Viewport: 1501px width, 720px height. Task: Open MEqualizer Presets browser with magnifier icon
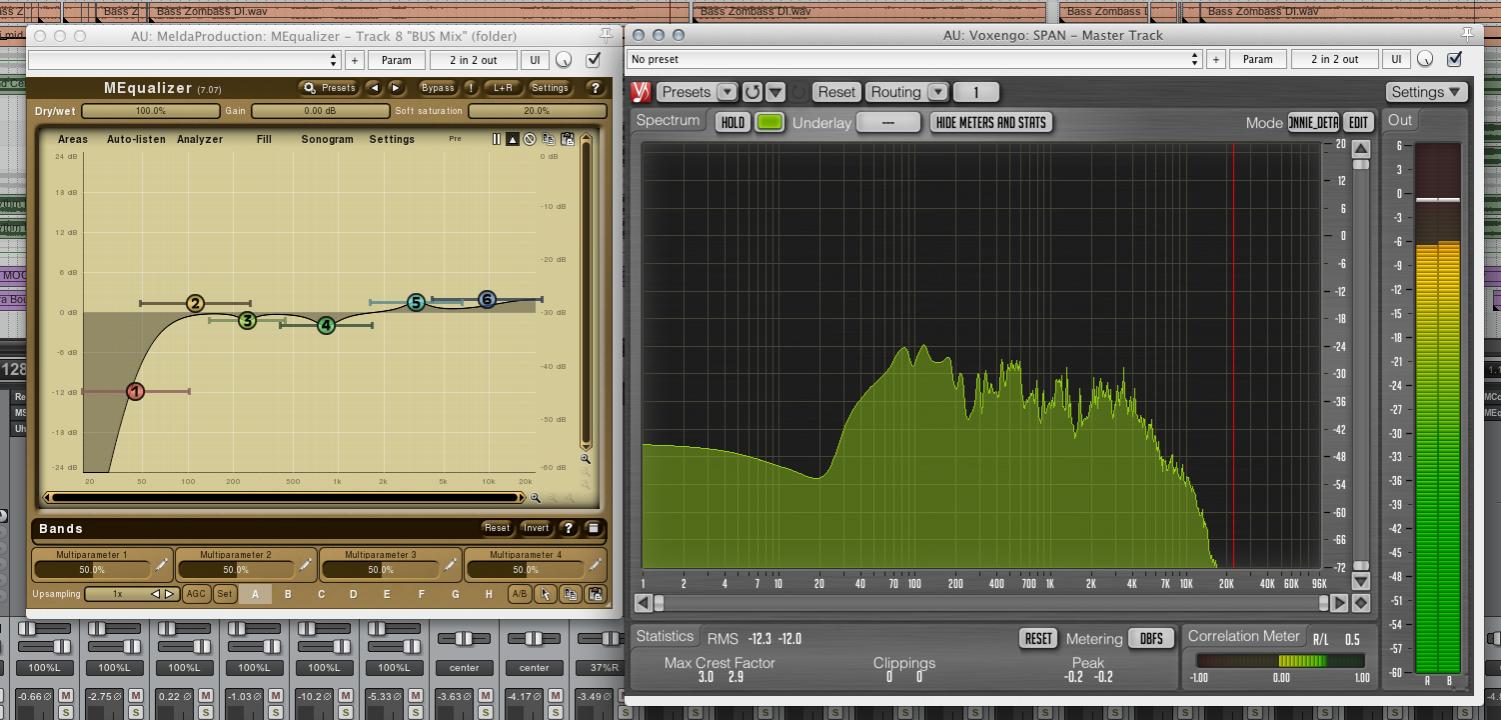click(x=329, y=88)
